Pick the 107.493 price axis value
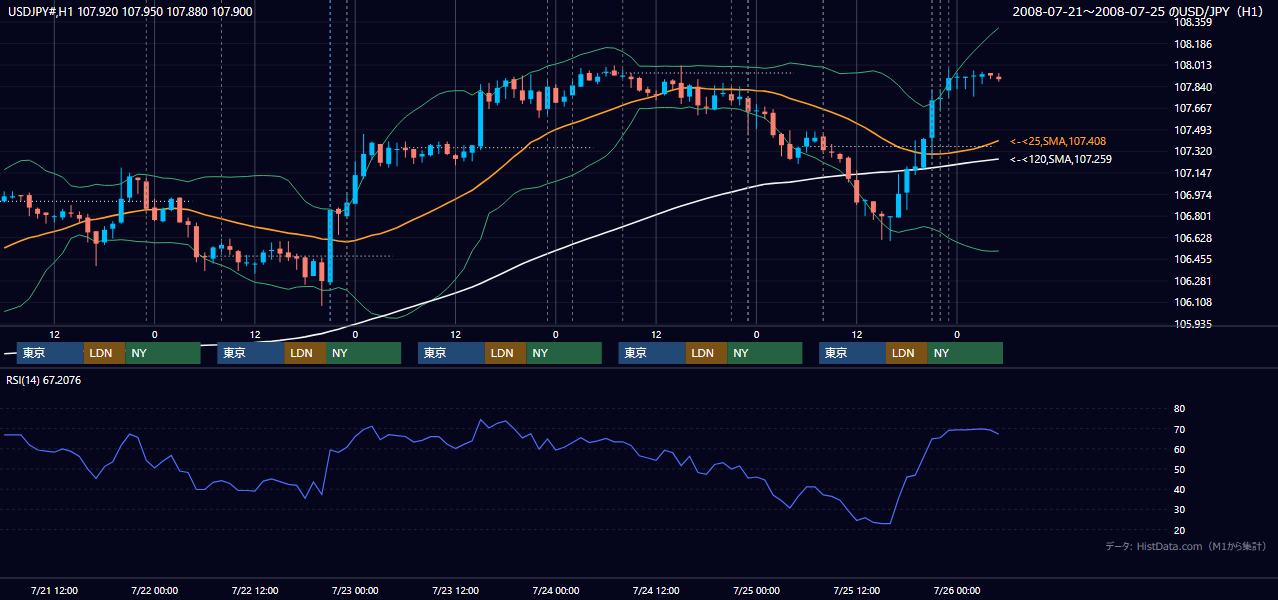 tap(1192, 130)
